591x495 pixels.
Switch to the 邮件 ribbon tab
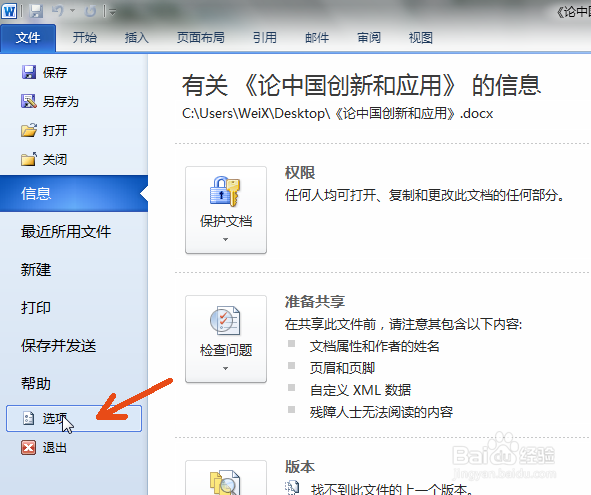point(317,38)
